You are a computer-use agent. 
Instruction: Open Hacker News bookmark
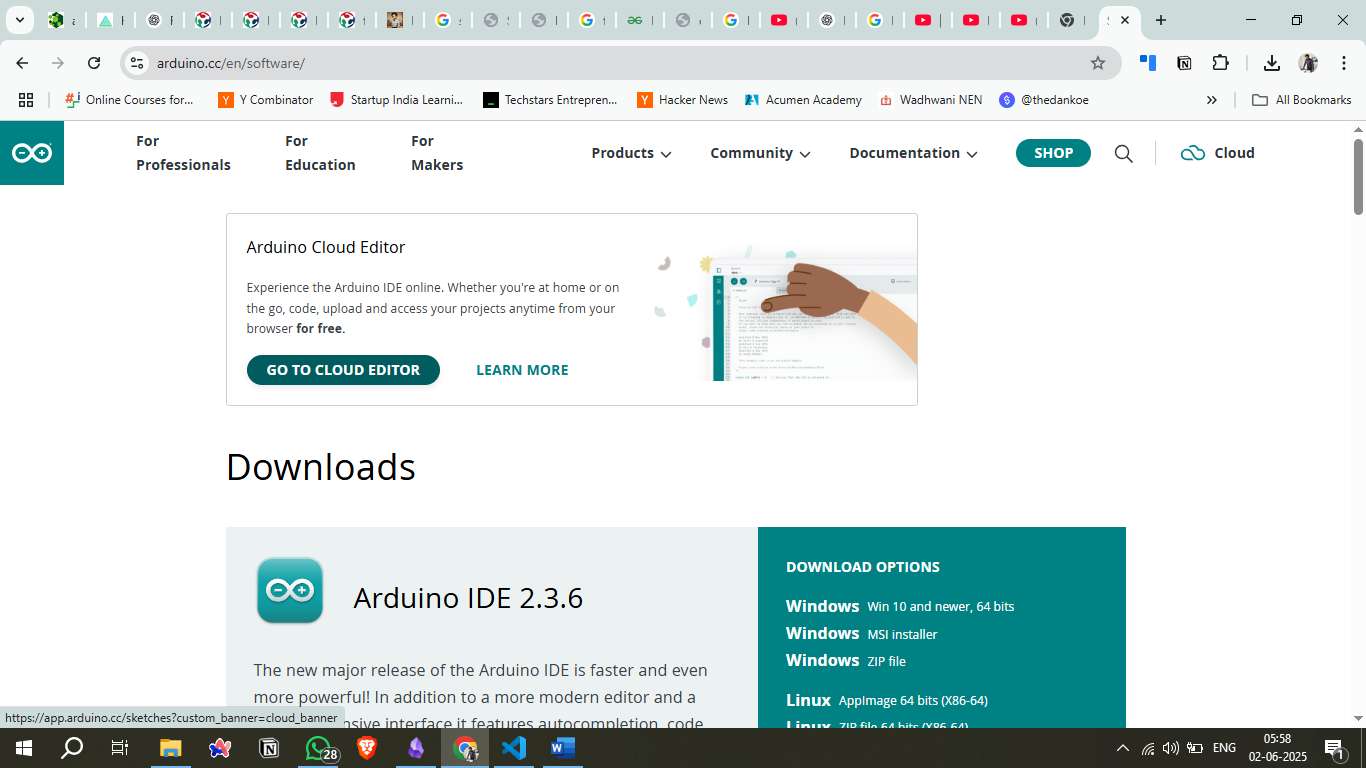pos(682,100)
